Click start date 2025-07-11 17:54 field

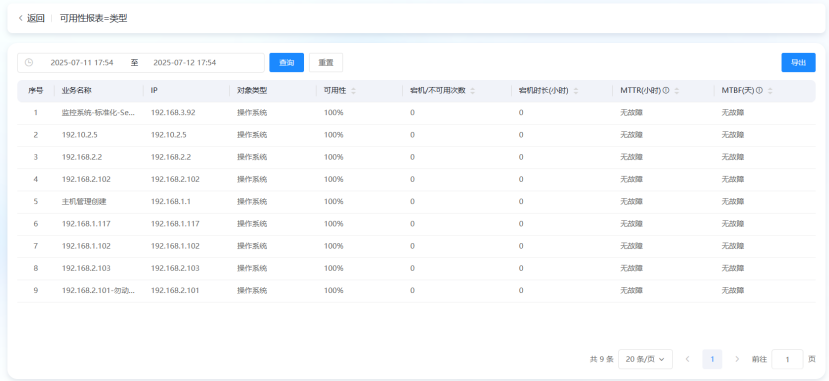click(x=82, y=62)
